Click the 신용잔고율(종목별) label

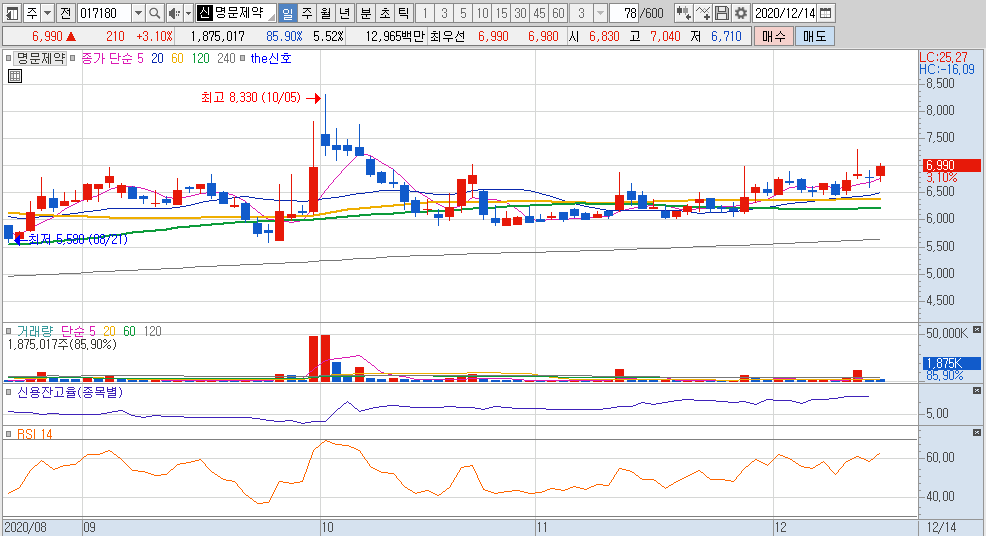70,392
